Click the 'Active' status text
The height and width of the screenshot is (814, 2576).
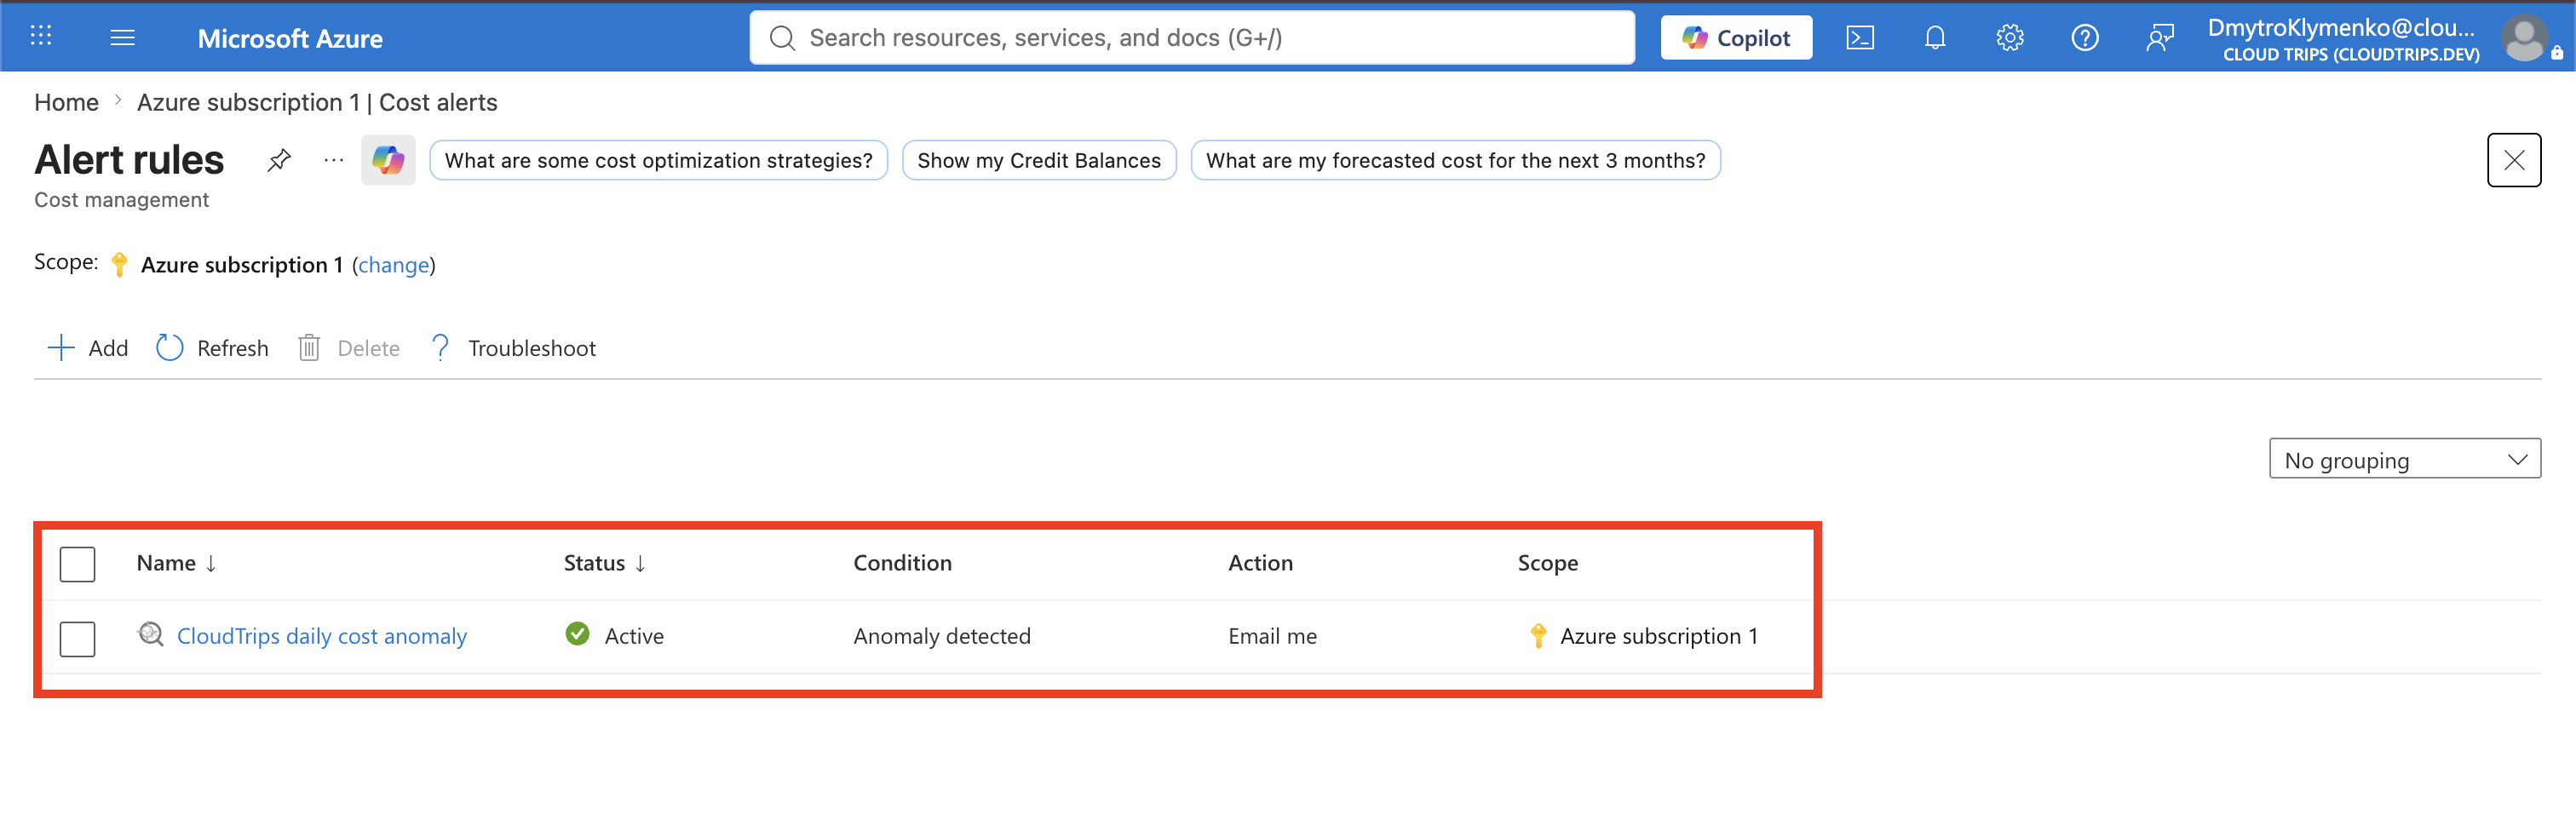[634, 636]
